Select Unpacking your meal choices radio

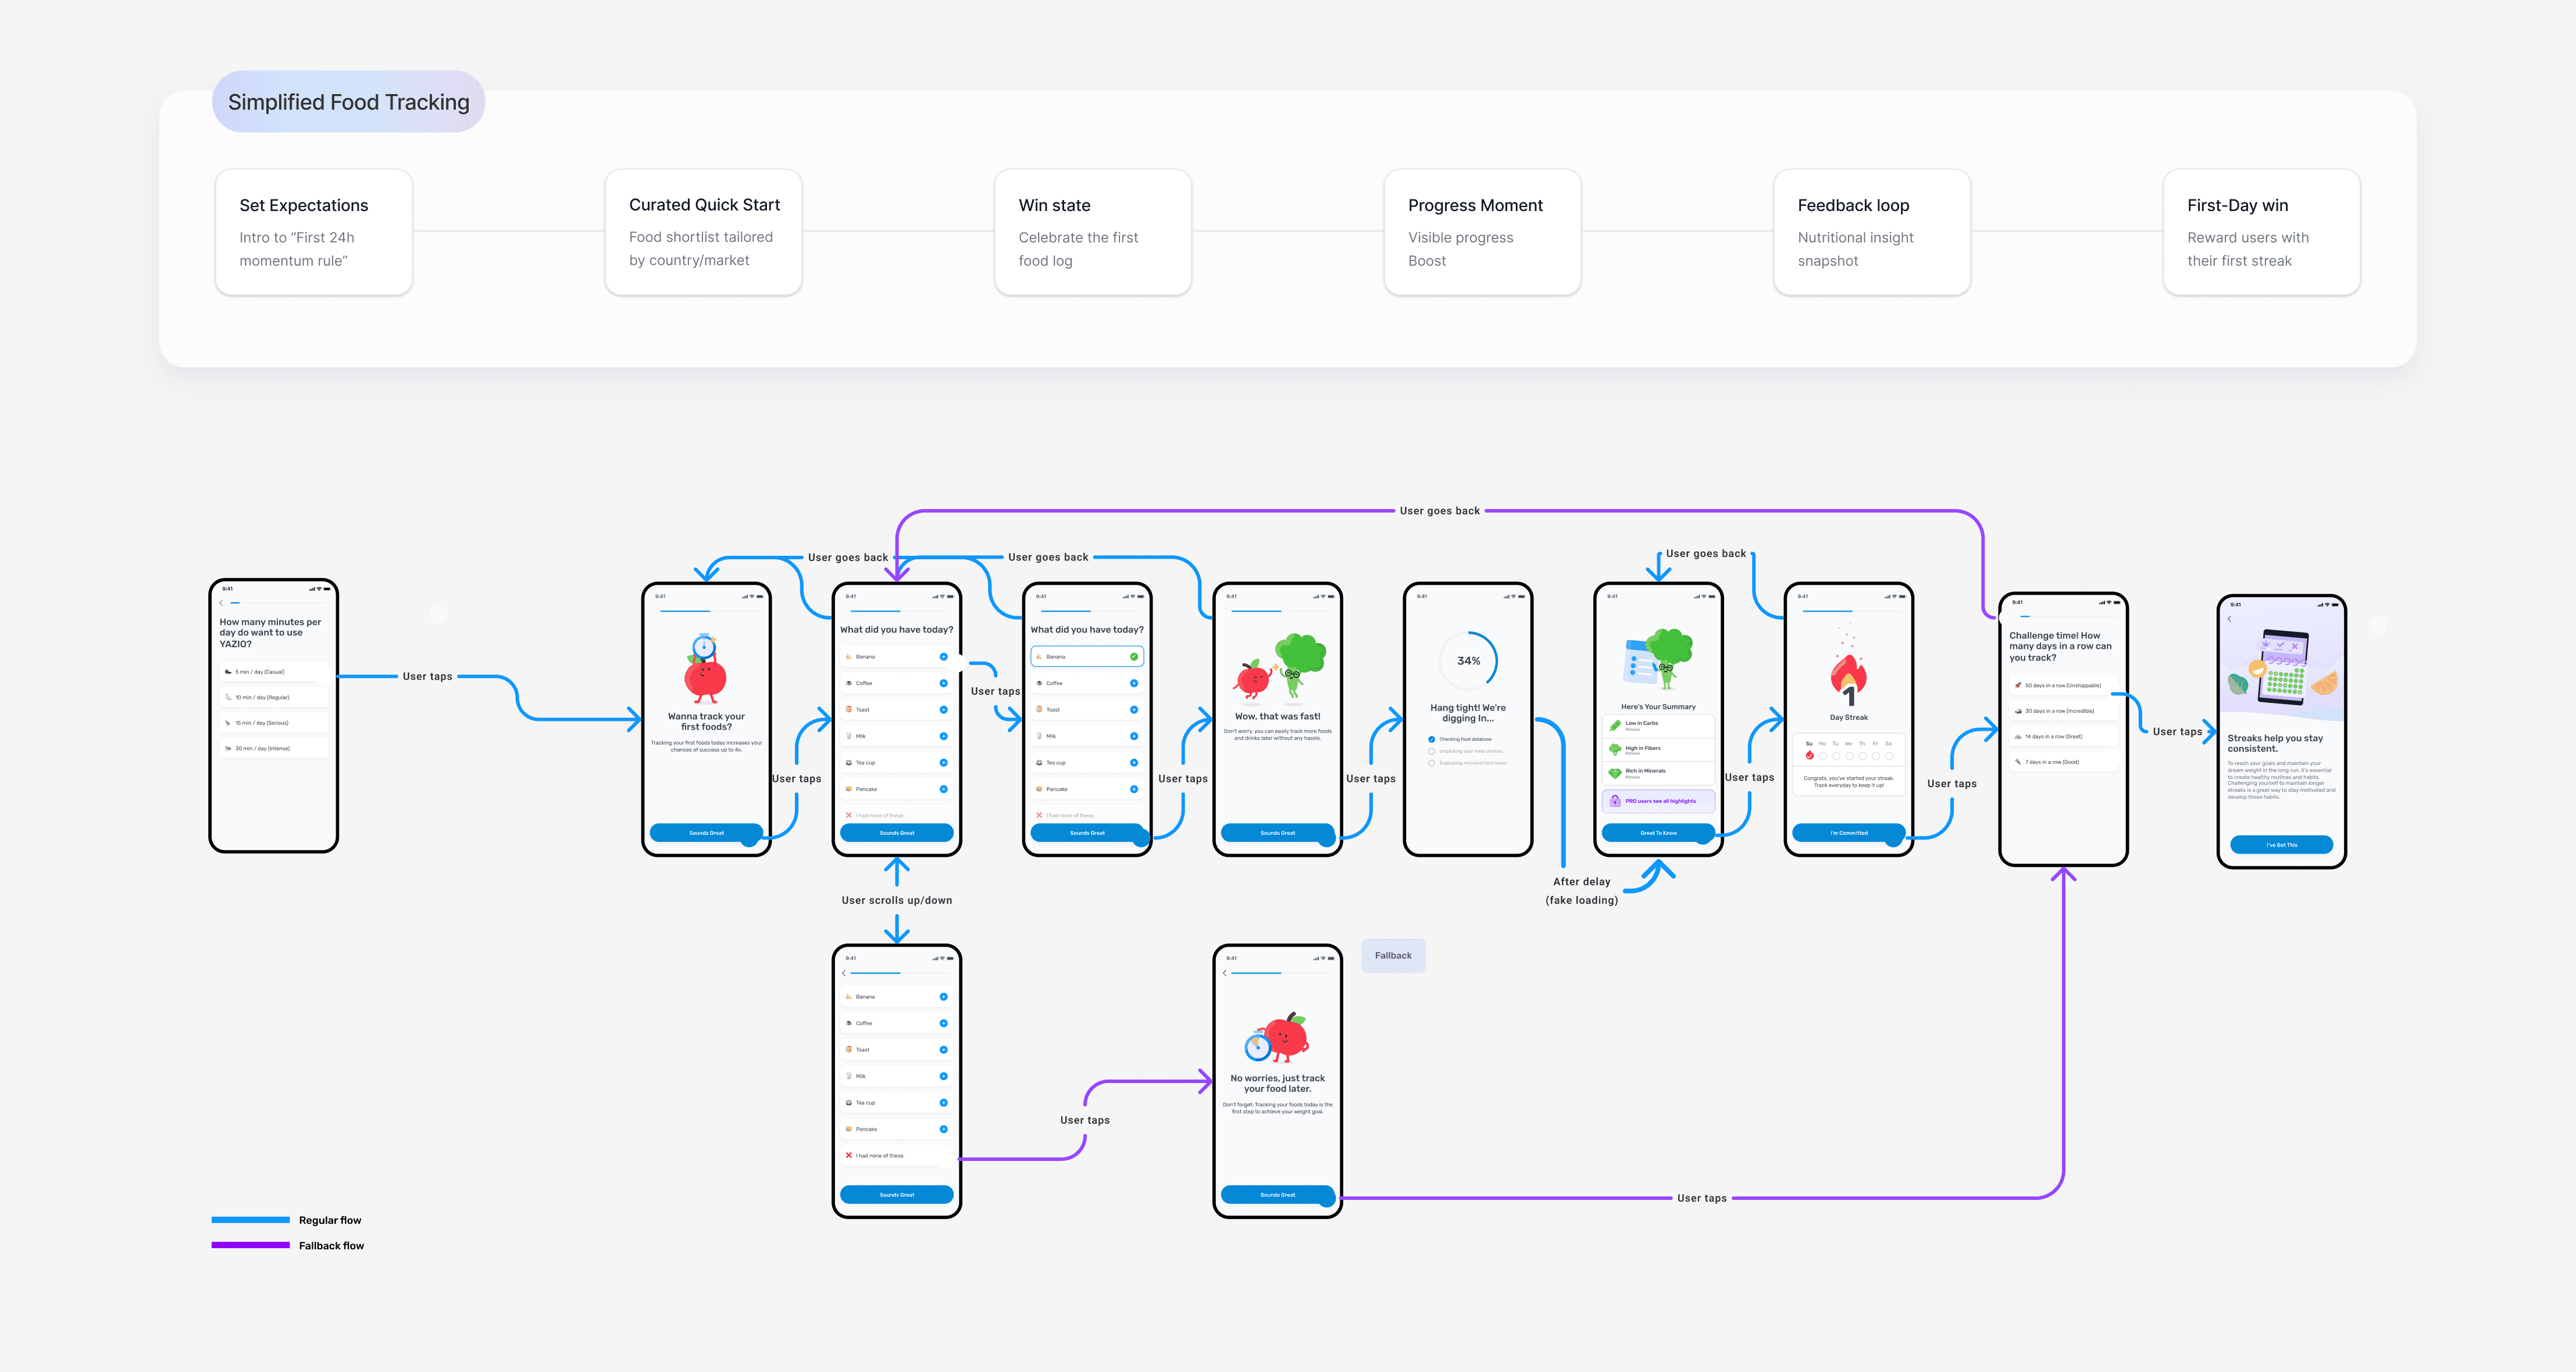click(1431, 751)
